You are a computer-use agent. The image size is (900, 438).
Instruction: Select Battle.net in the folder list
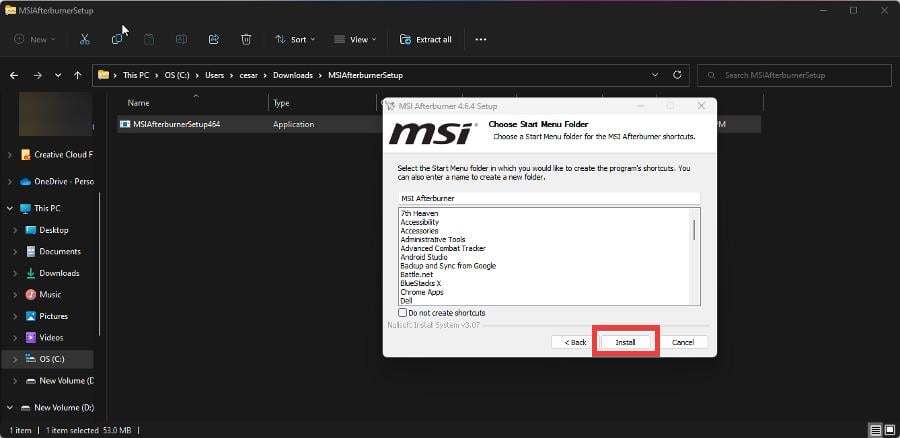click(417, 275)
